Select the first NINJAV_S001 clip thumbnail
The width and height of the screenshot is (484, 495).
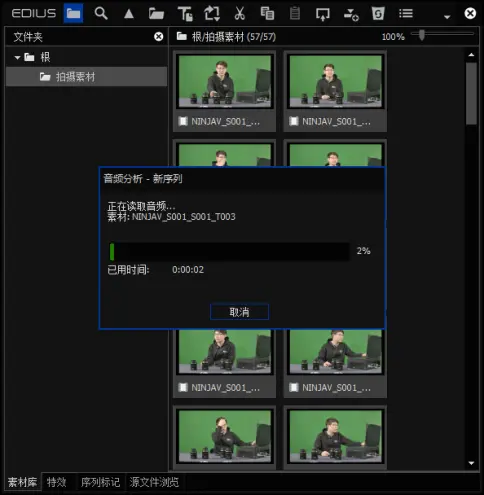pyautogui.click(x=225, y=91)
